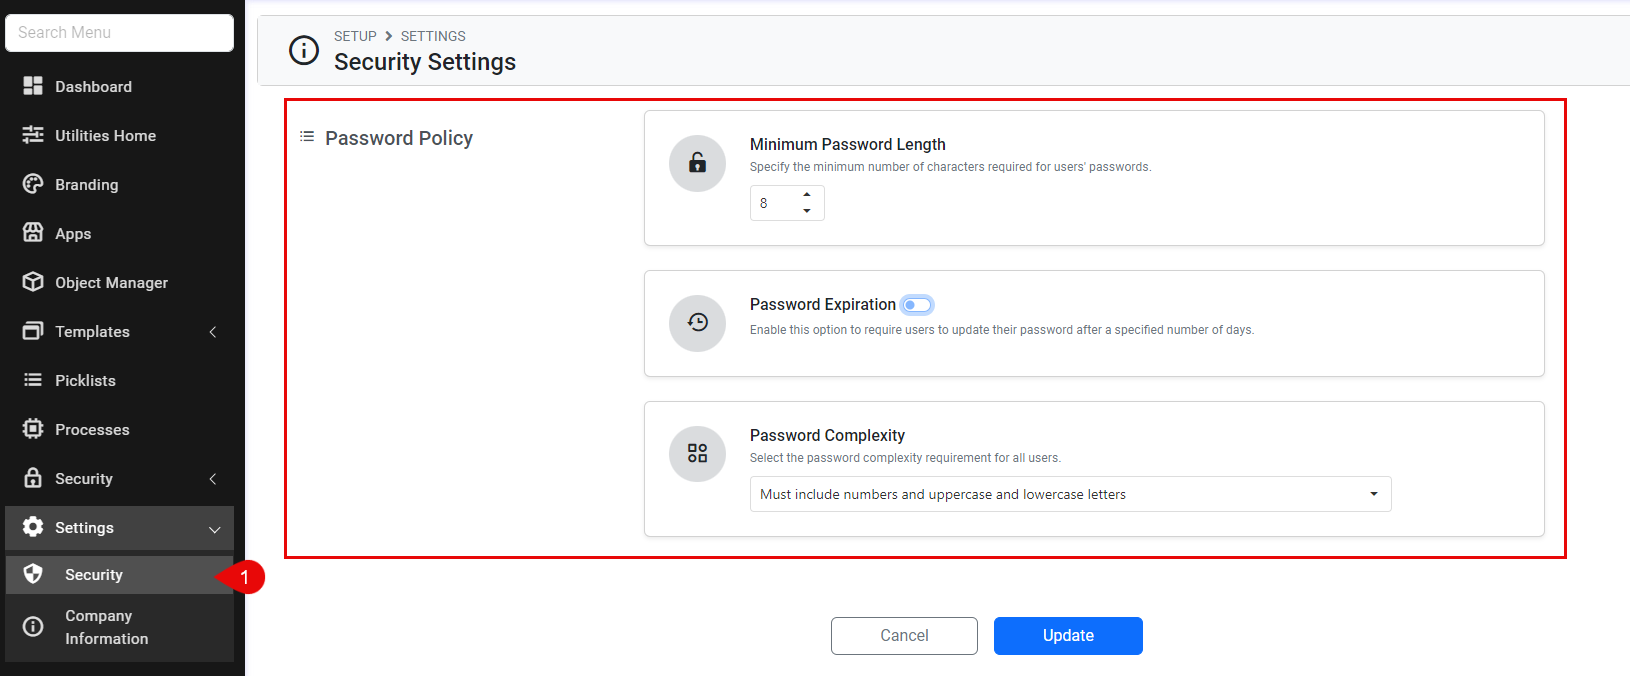Open the Password Complexity dropdown
Viewport: 1630px width, 676px height.
tap(1070, 494)
